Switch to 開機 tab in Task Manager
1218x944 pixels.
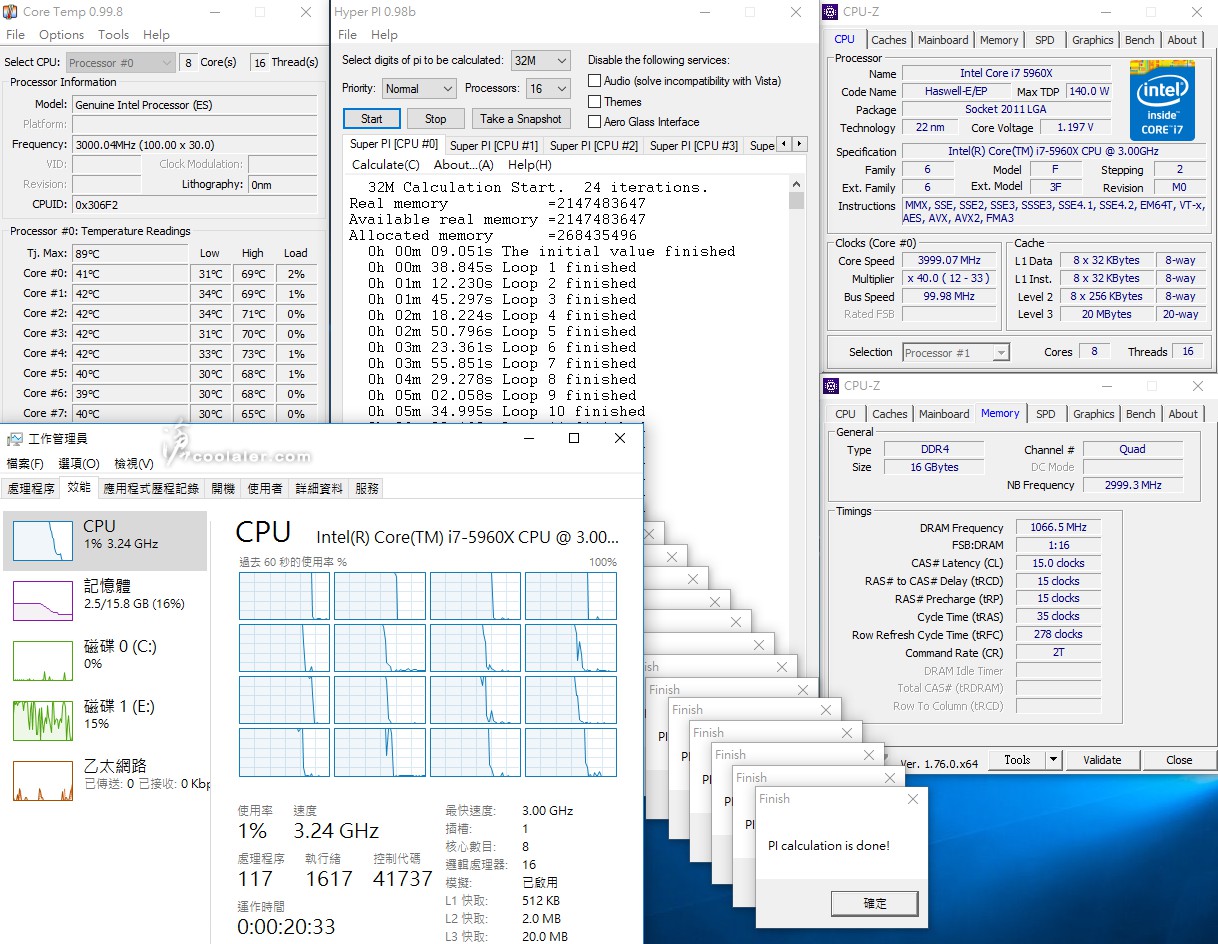click(223, 488)
